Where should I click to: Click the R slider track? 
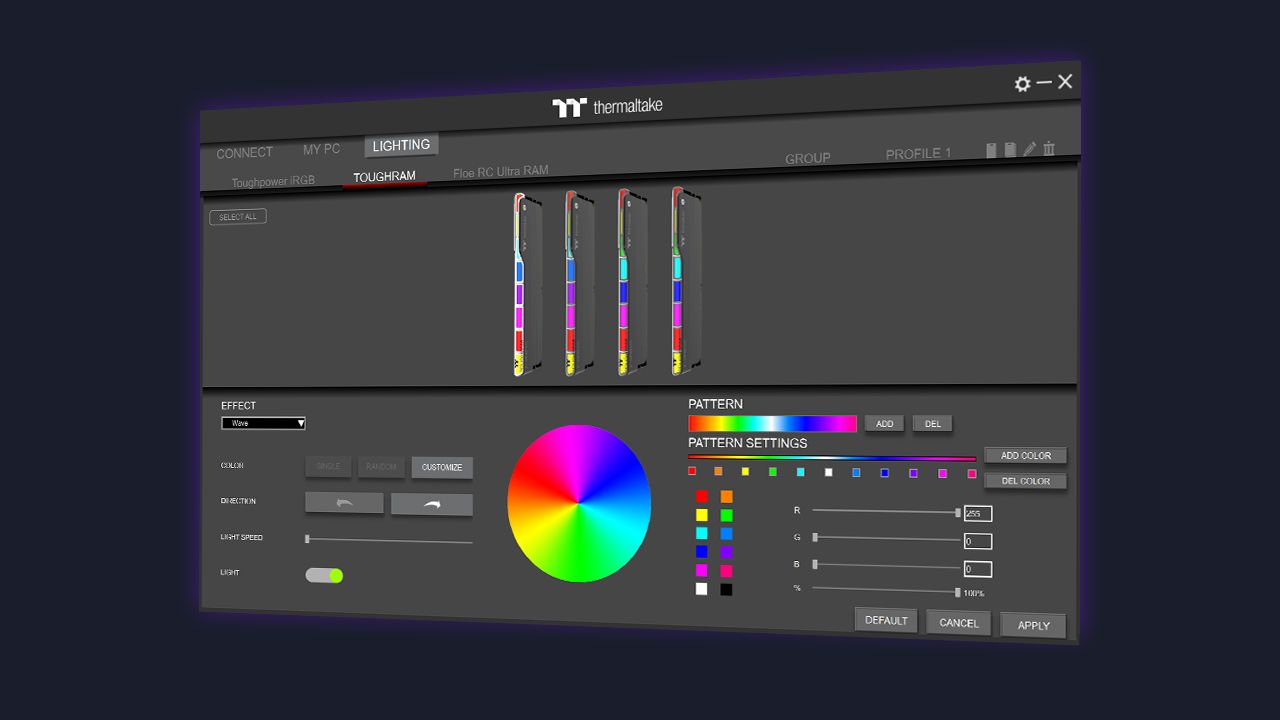886,511
